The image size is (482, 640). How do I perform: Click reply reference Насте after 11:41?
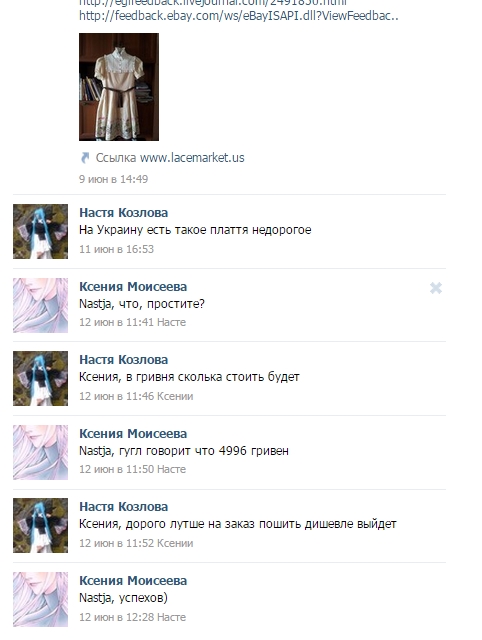[x=171, y=322]
